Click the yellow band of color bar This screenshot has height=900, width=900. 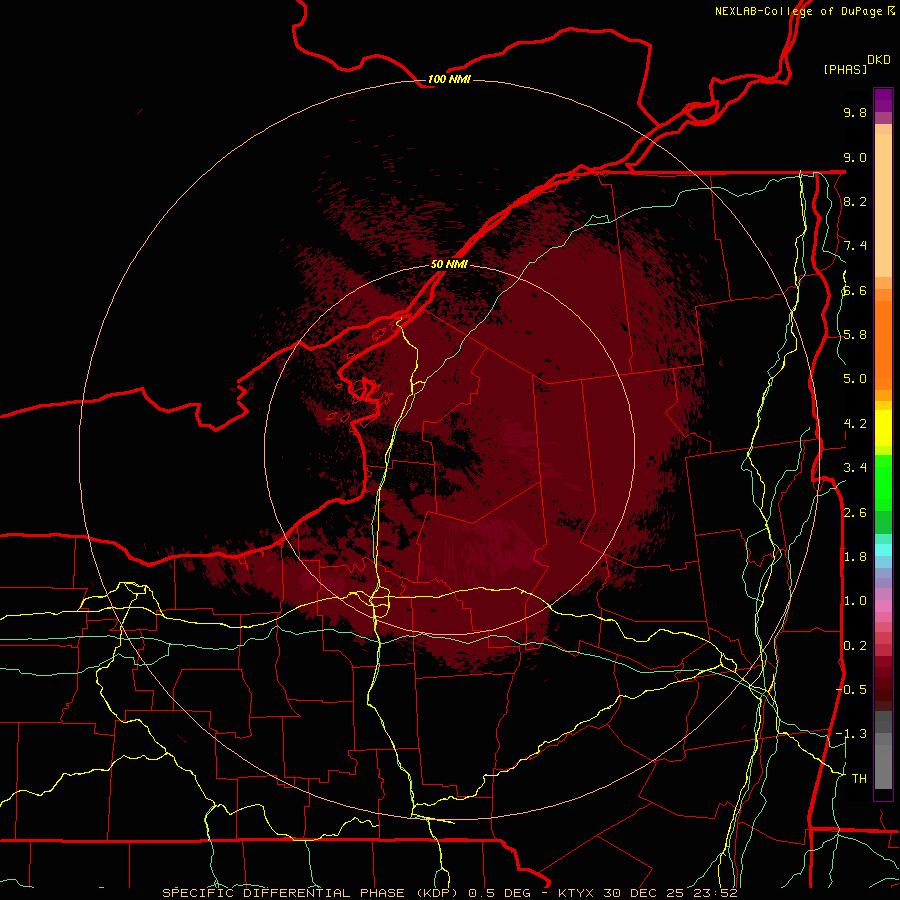[883, 428]
